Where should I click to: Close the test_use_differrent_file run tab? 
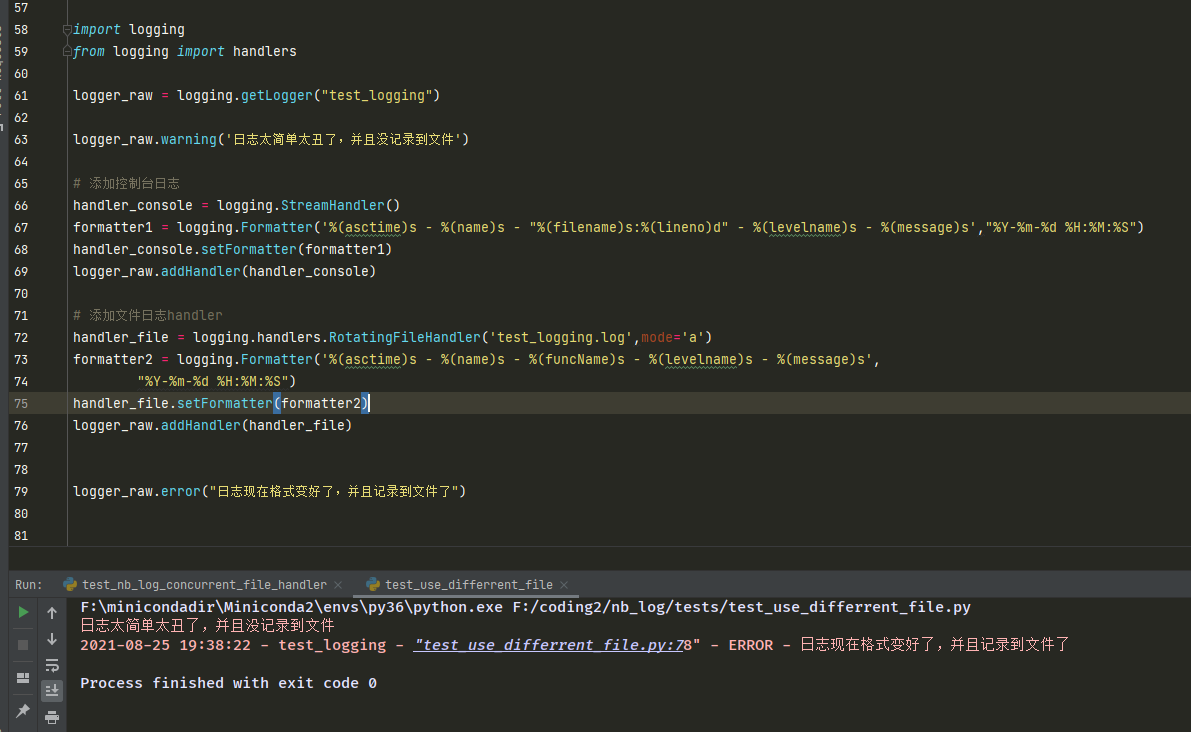[x=564, y=585]
